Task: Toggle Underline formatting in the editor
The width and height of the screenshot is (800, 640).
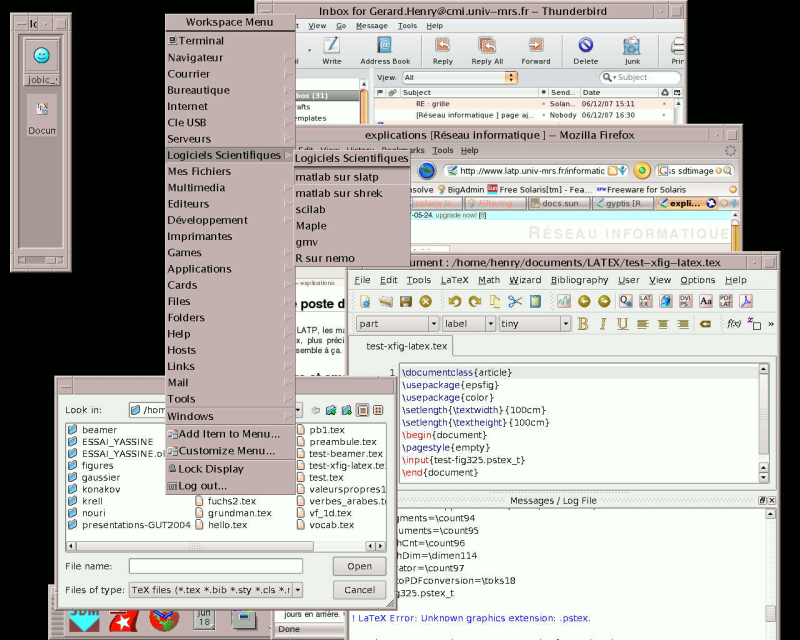Action: click(x=623, y=323)
